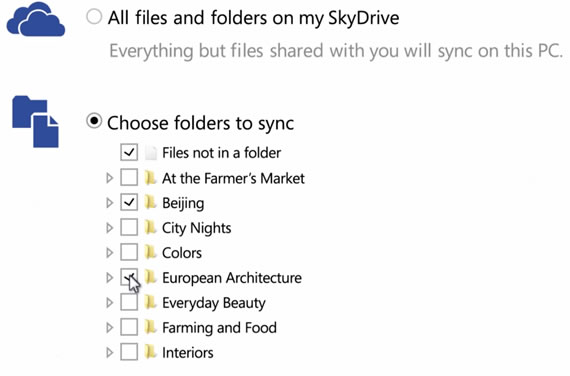Select the Everyday Beauty folder label
Screen dimensions: 570x376
click(x=214, y=303)
